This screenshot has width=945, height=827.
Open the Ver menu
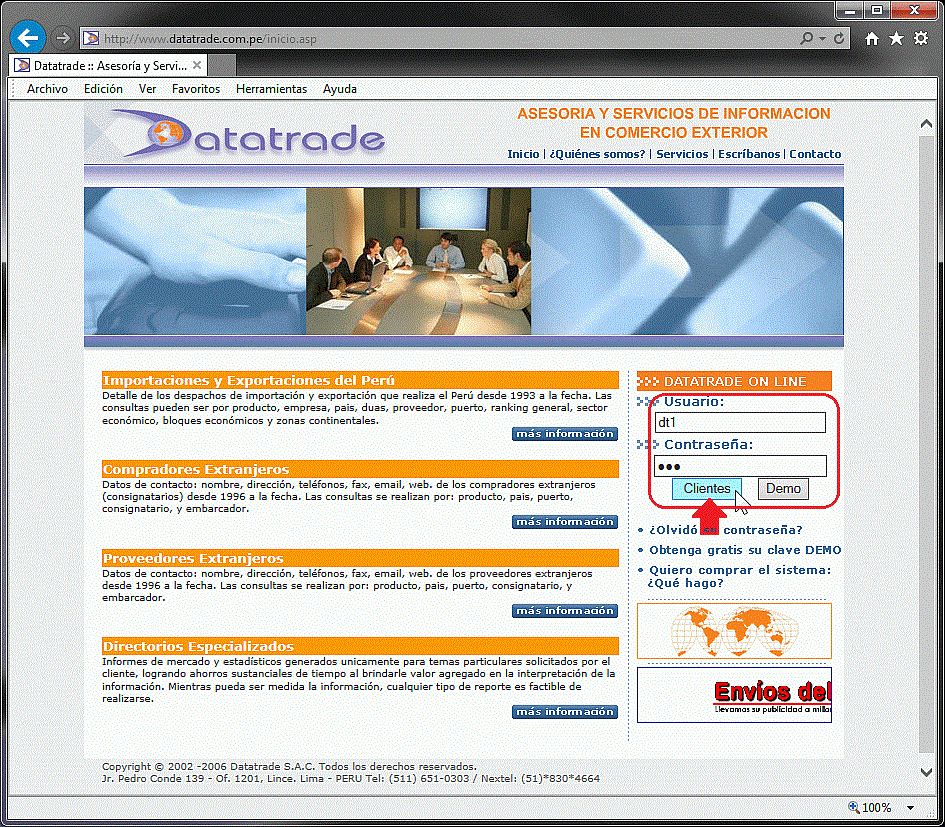148,89
